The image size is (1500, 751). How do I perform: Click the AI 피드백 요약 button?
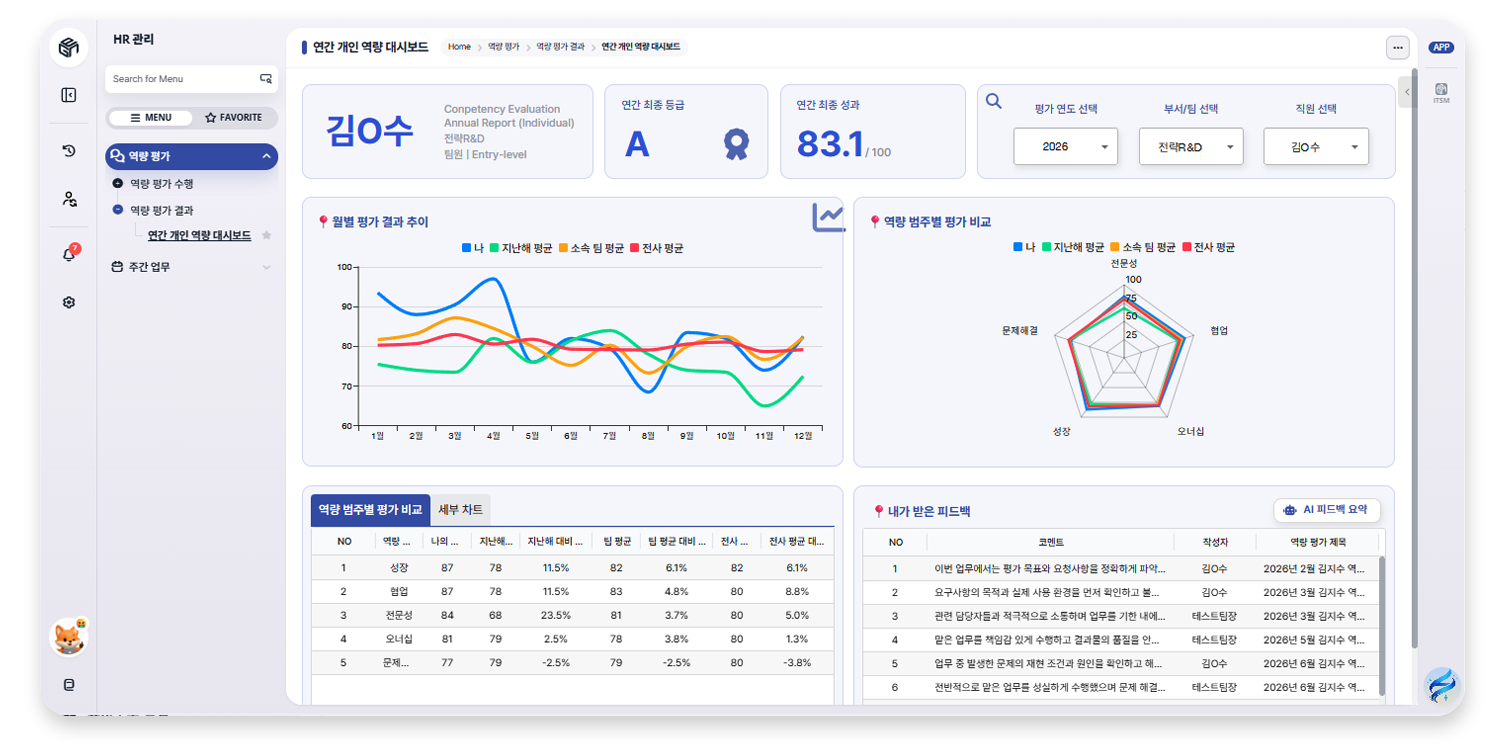1327,510
